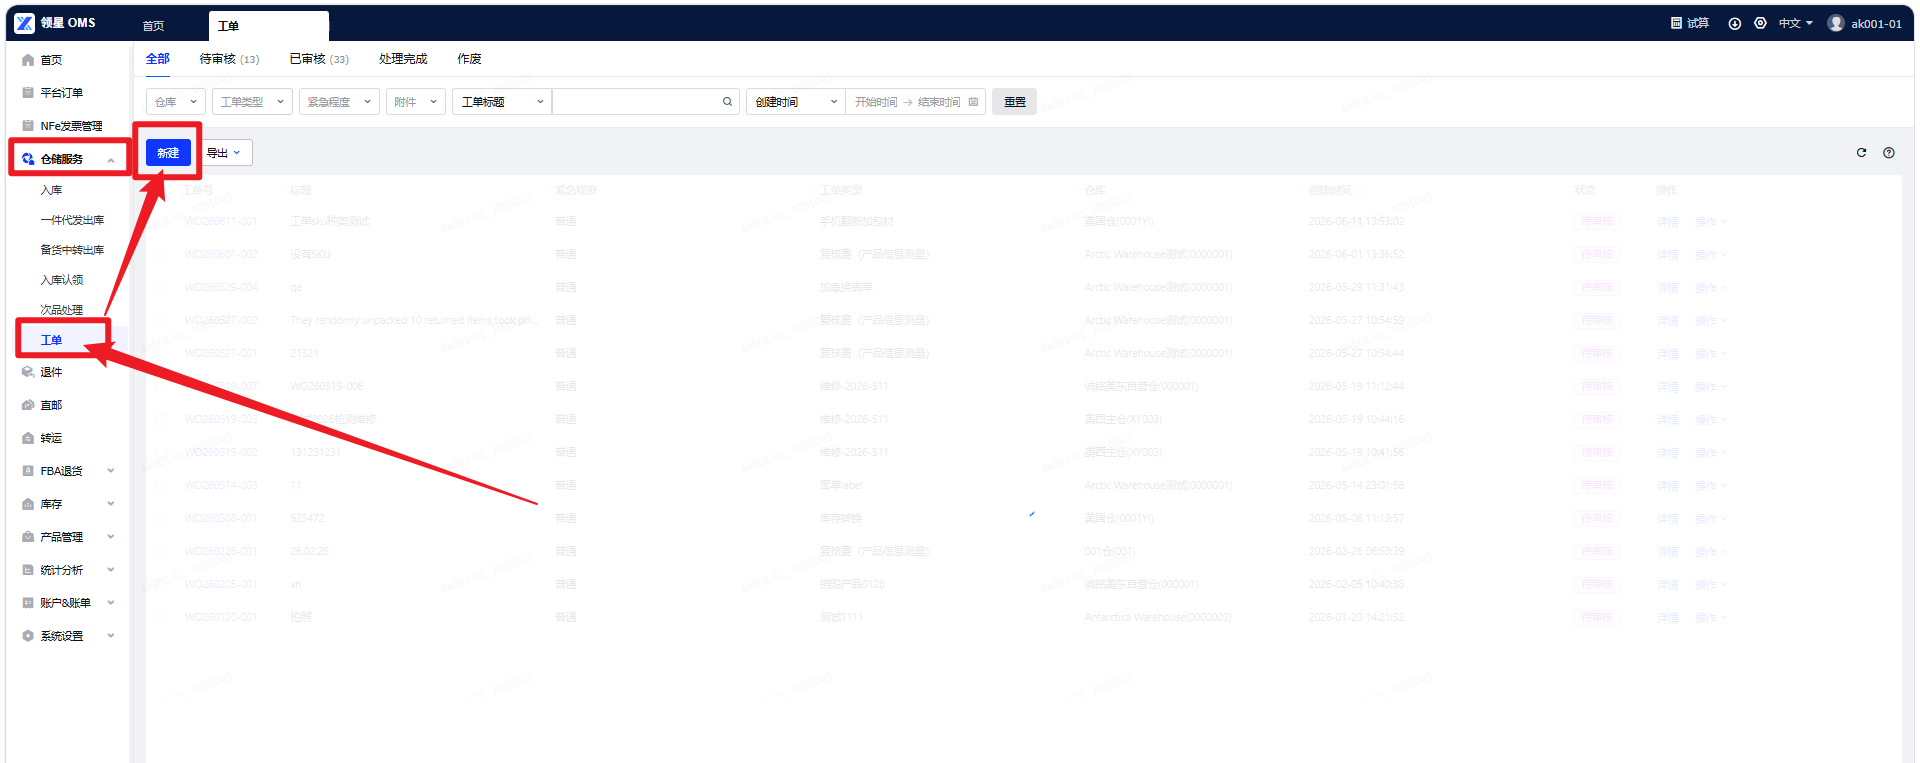Screen dimensions: 1920x763
Task: Tick the checkbox for WO260601-002
Action: pyautogui.click(x=161, y=254)
